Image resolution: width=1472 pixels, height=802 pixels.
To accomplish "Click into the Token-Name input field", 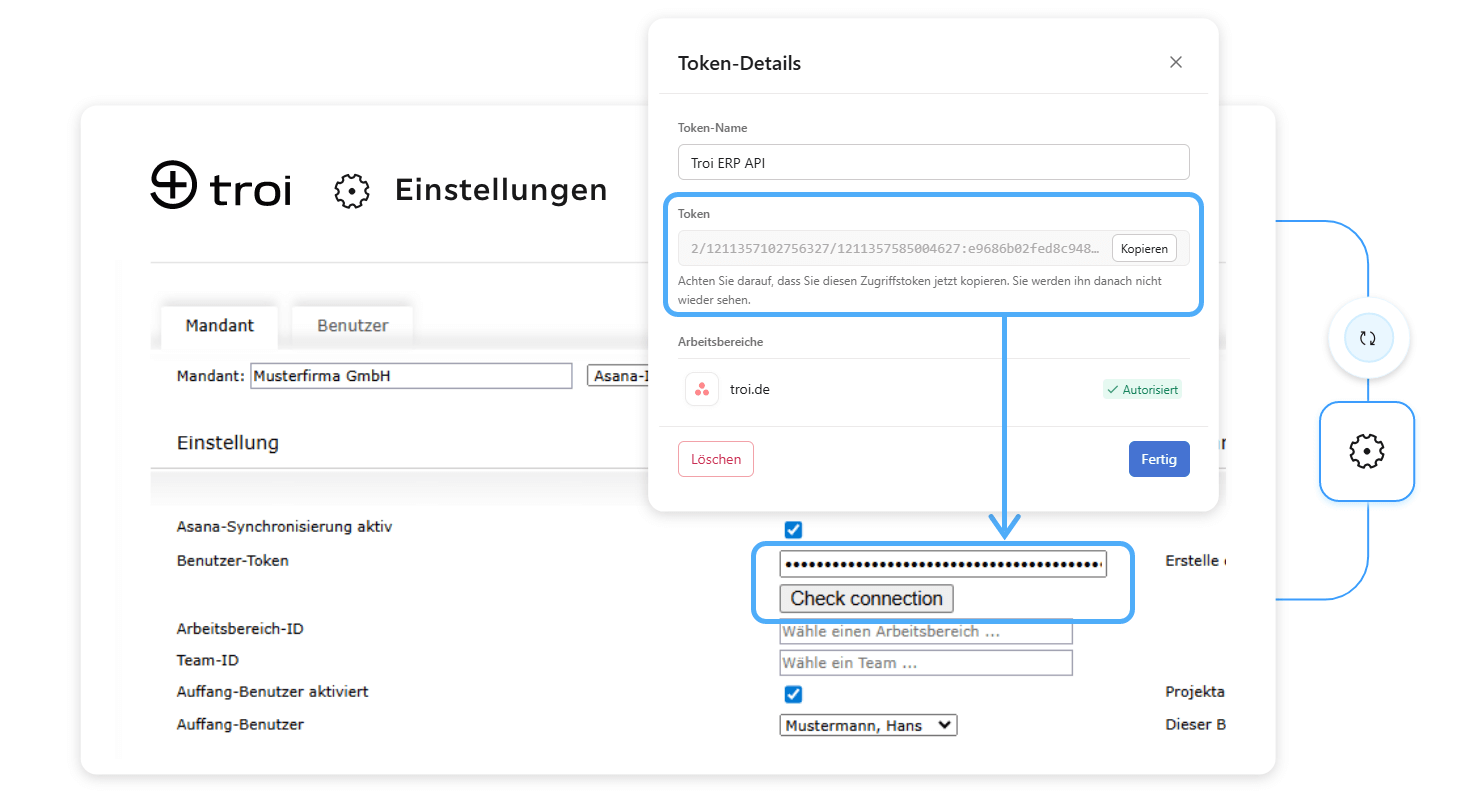I will point(932,162).
